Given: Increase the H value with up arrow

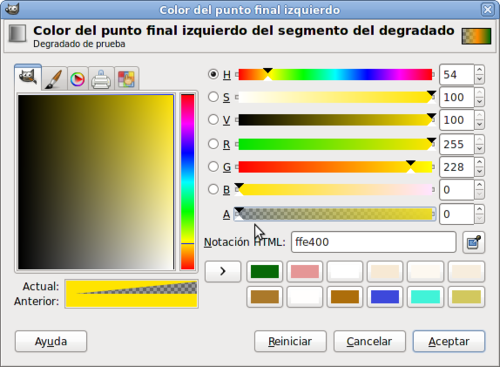Looking at the screenshot, I should [x=479, y=70].
